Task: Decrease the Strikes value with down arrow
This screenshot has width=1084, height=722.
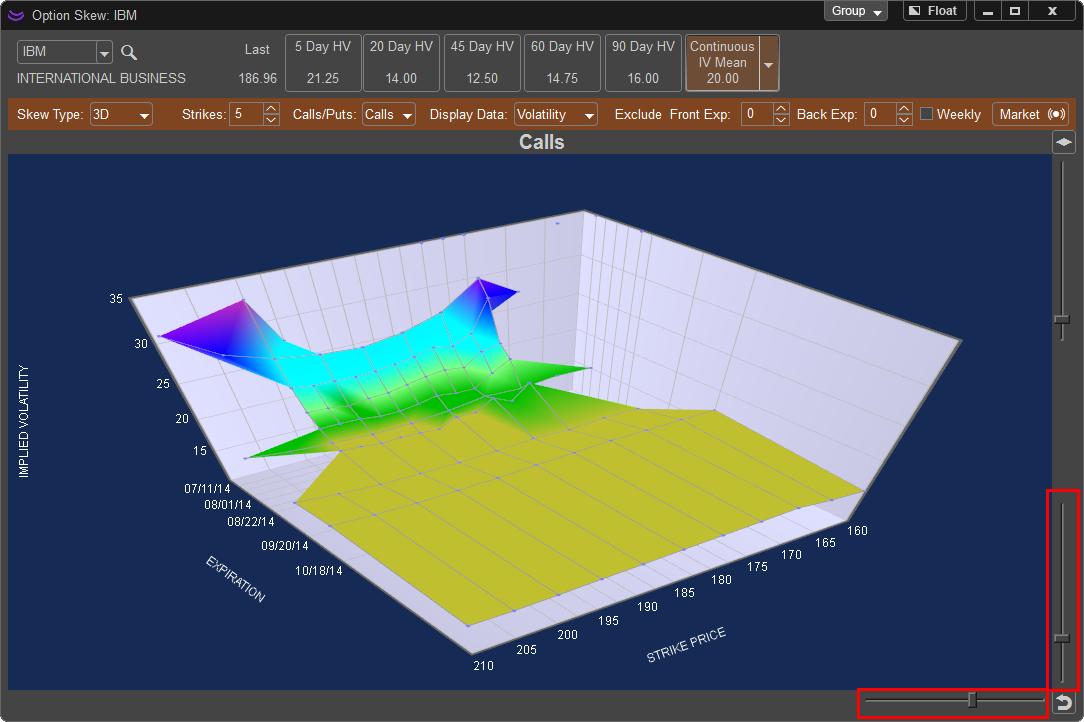Action: [x=272, y=120]
